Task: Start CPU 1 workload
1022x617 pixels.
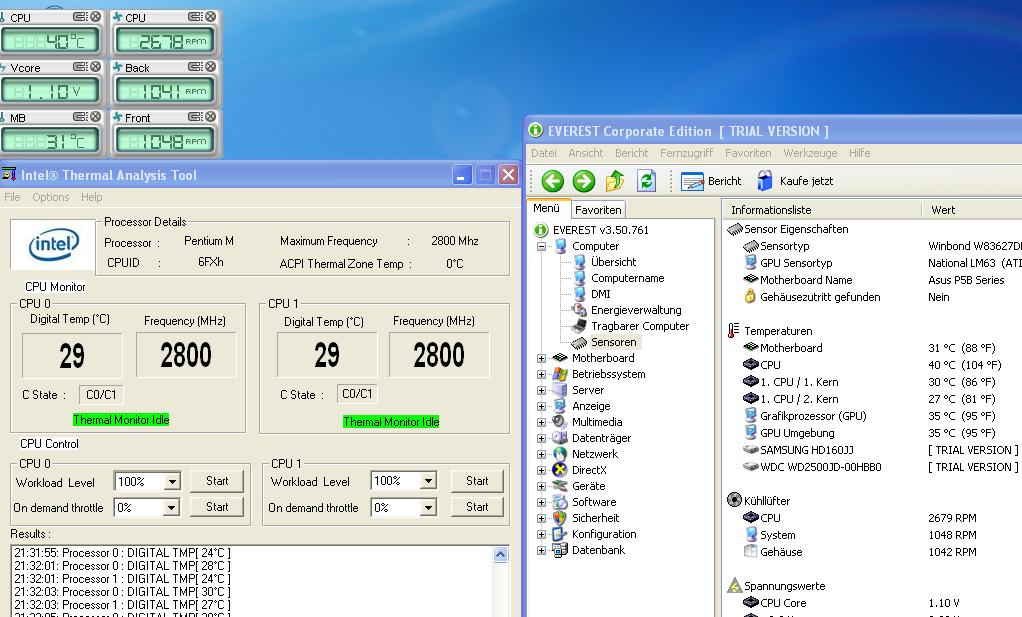Action: click(477, 481)
